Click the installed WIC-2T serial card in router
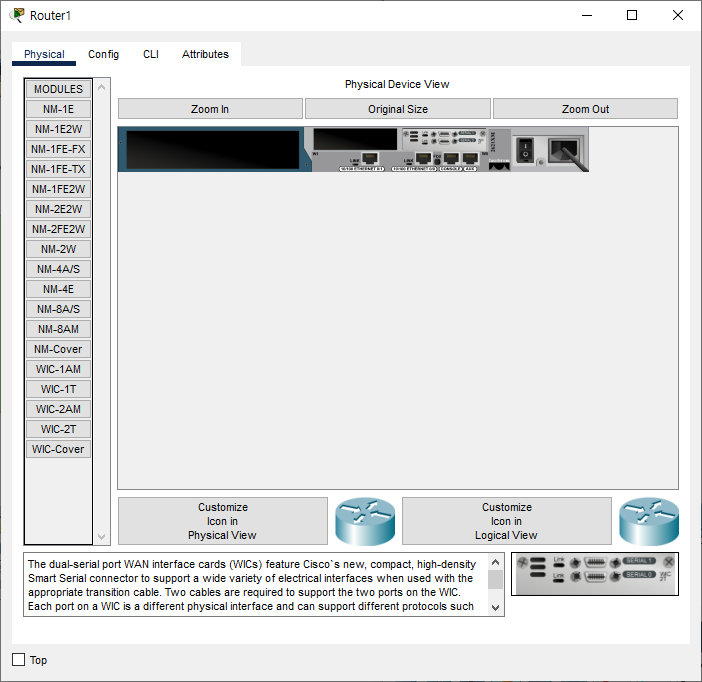This screenshot has width=702, height=682. (x=444, y=137)
